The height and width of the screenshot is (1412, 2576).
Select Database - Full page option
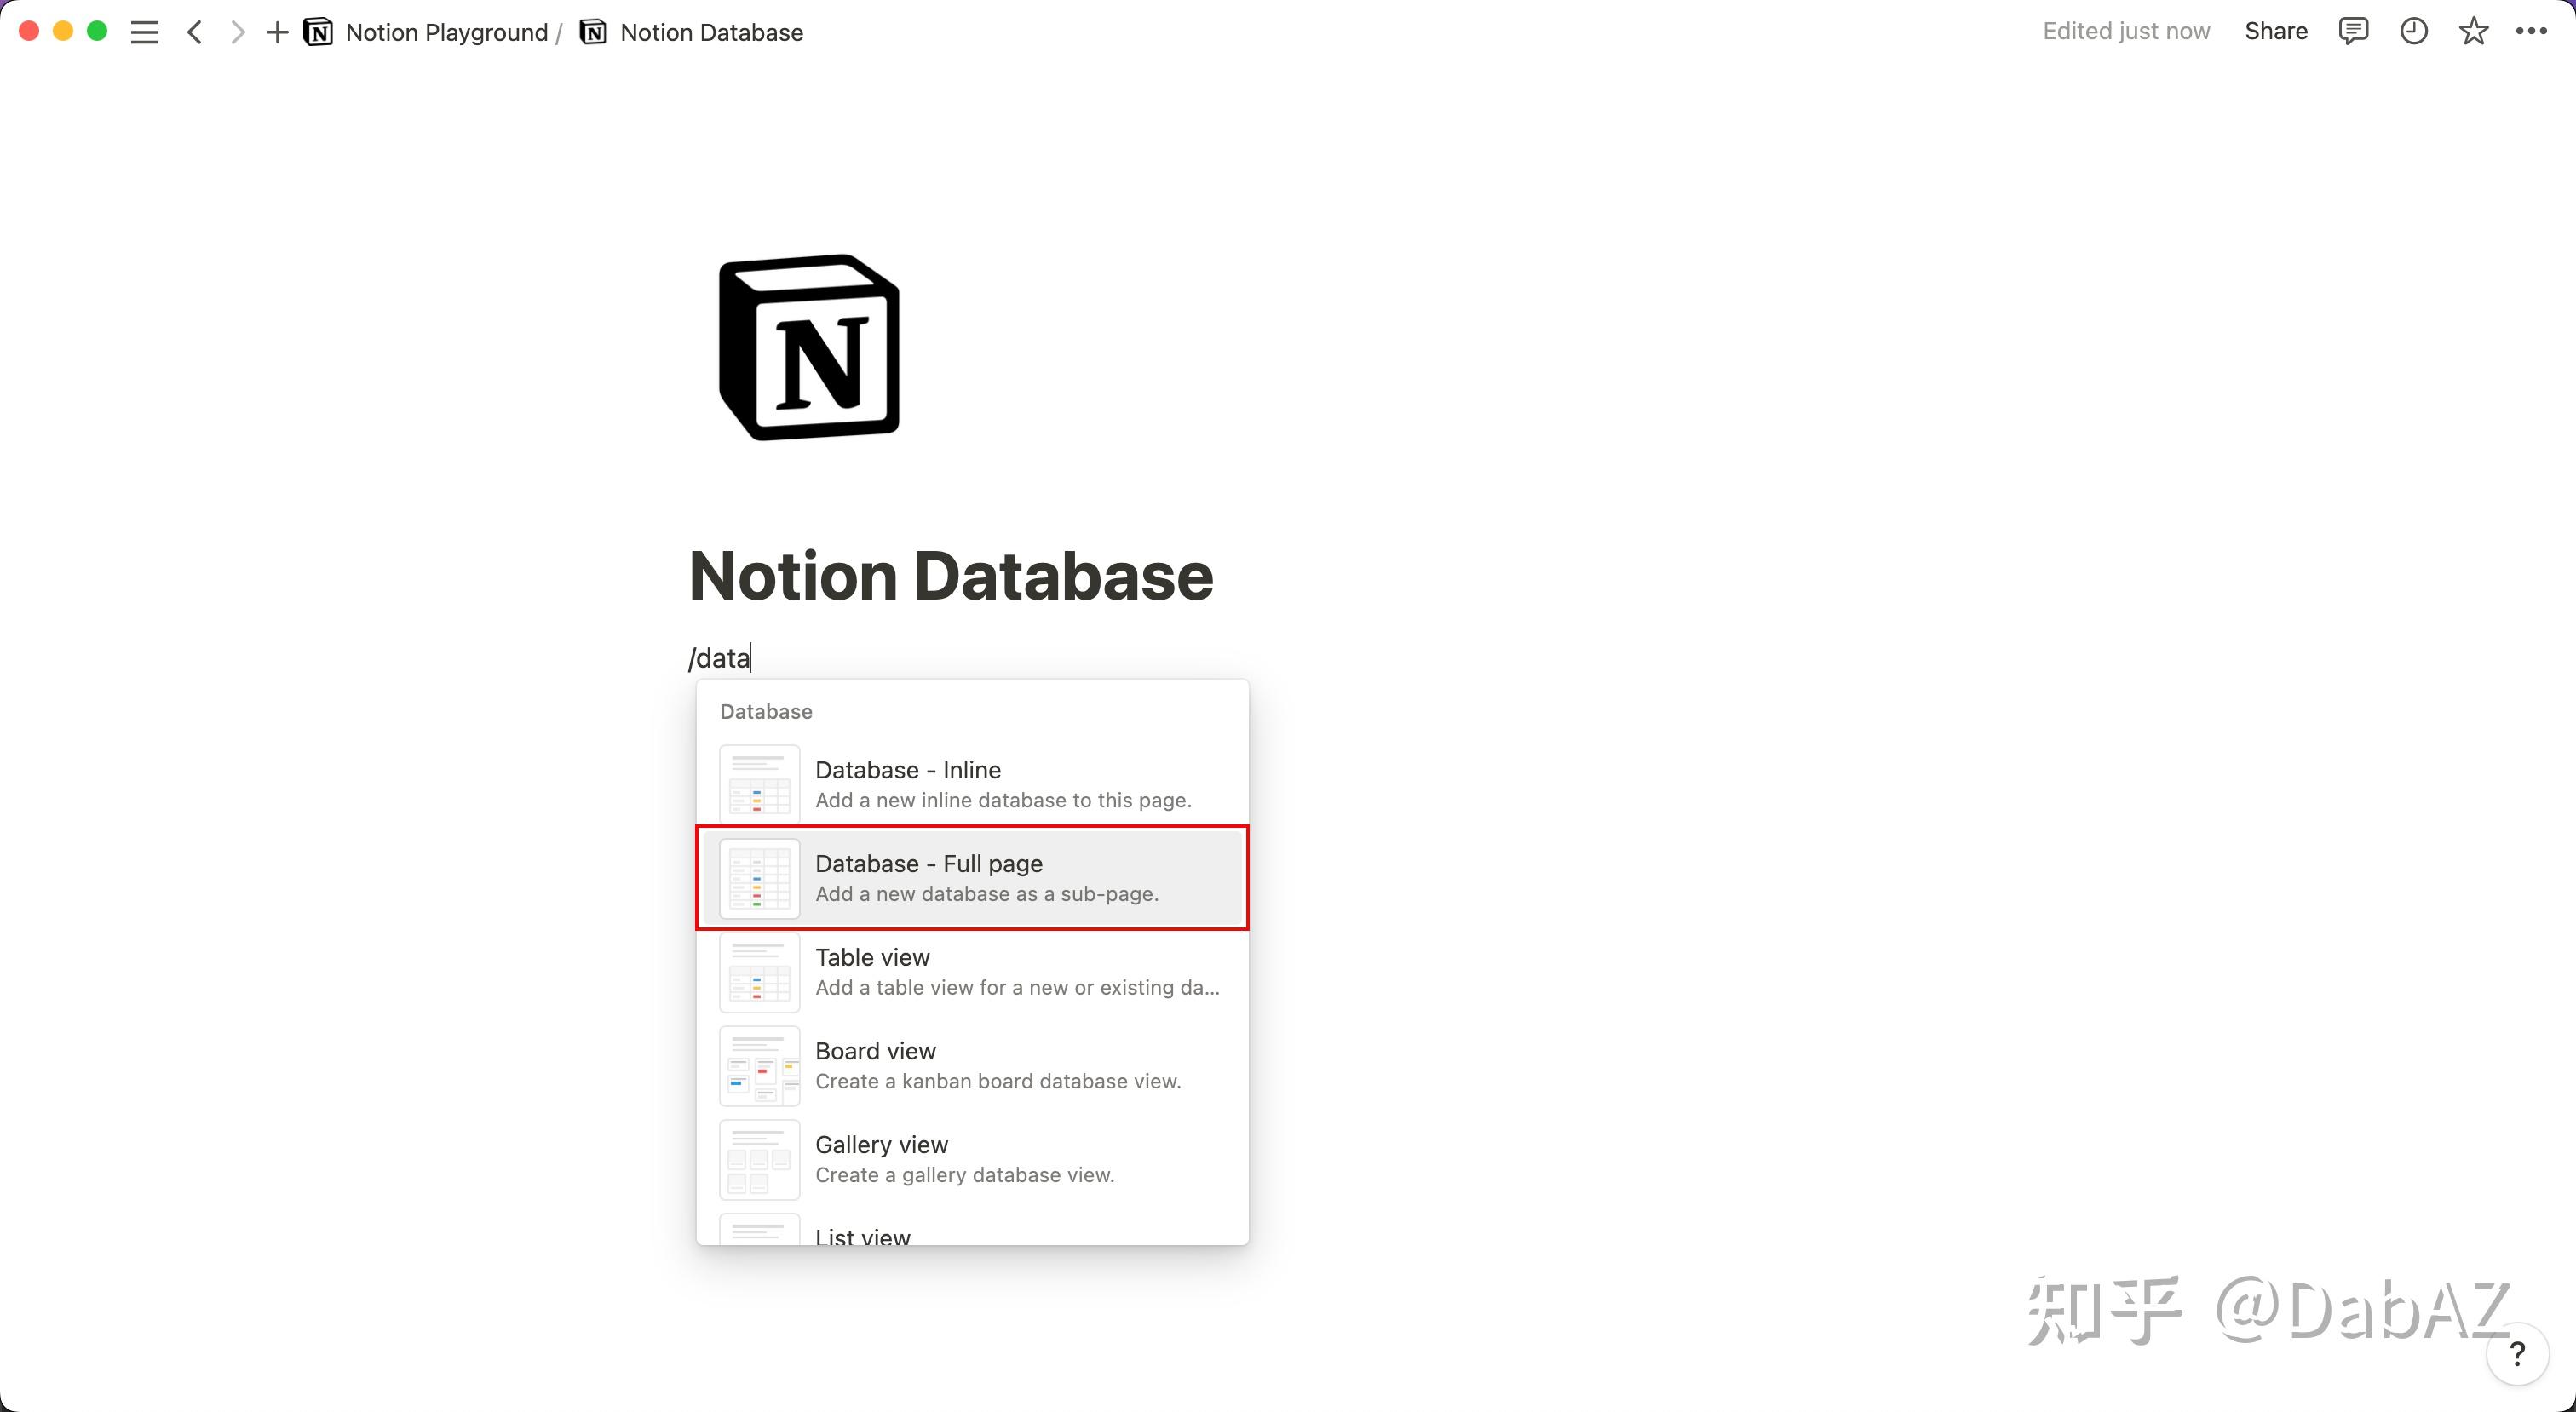coord(971,877)
